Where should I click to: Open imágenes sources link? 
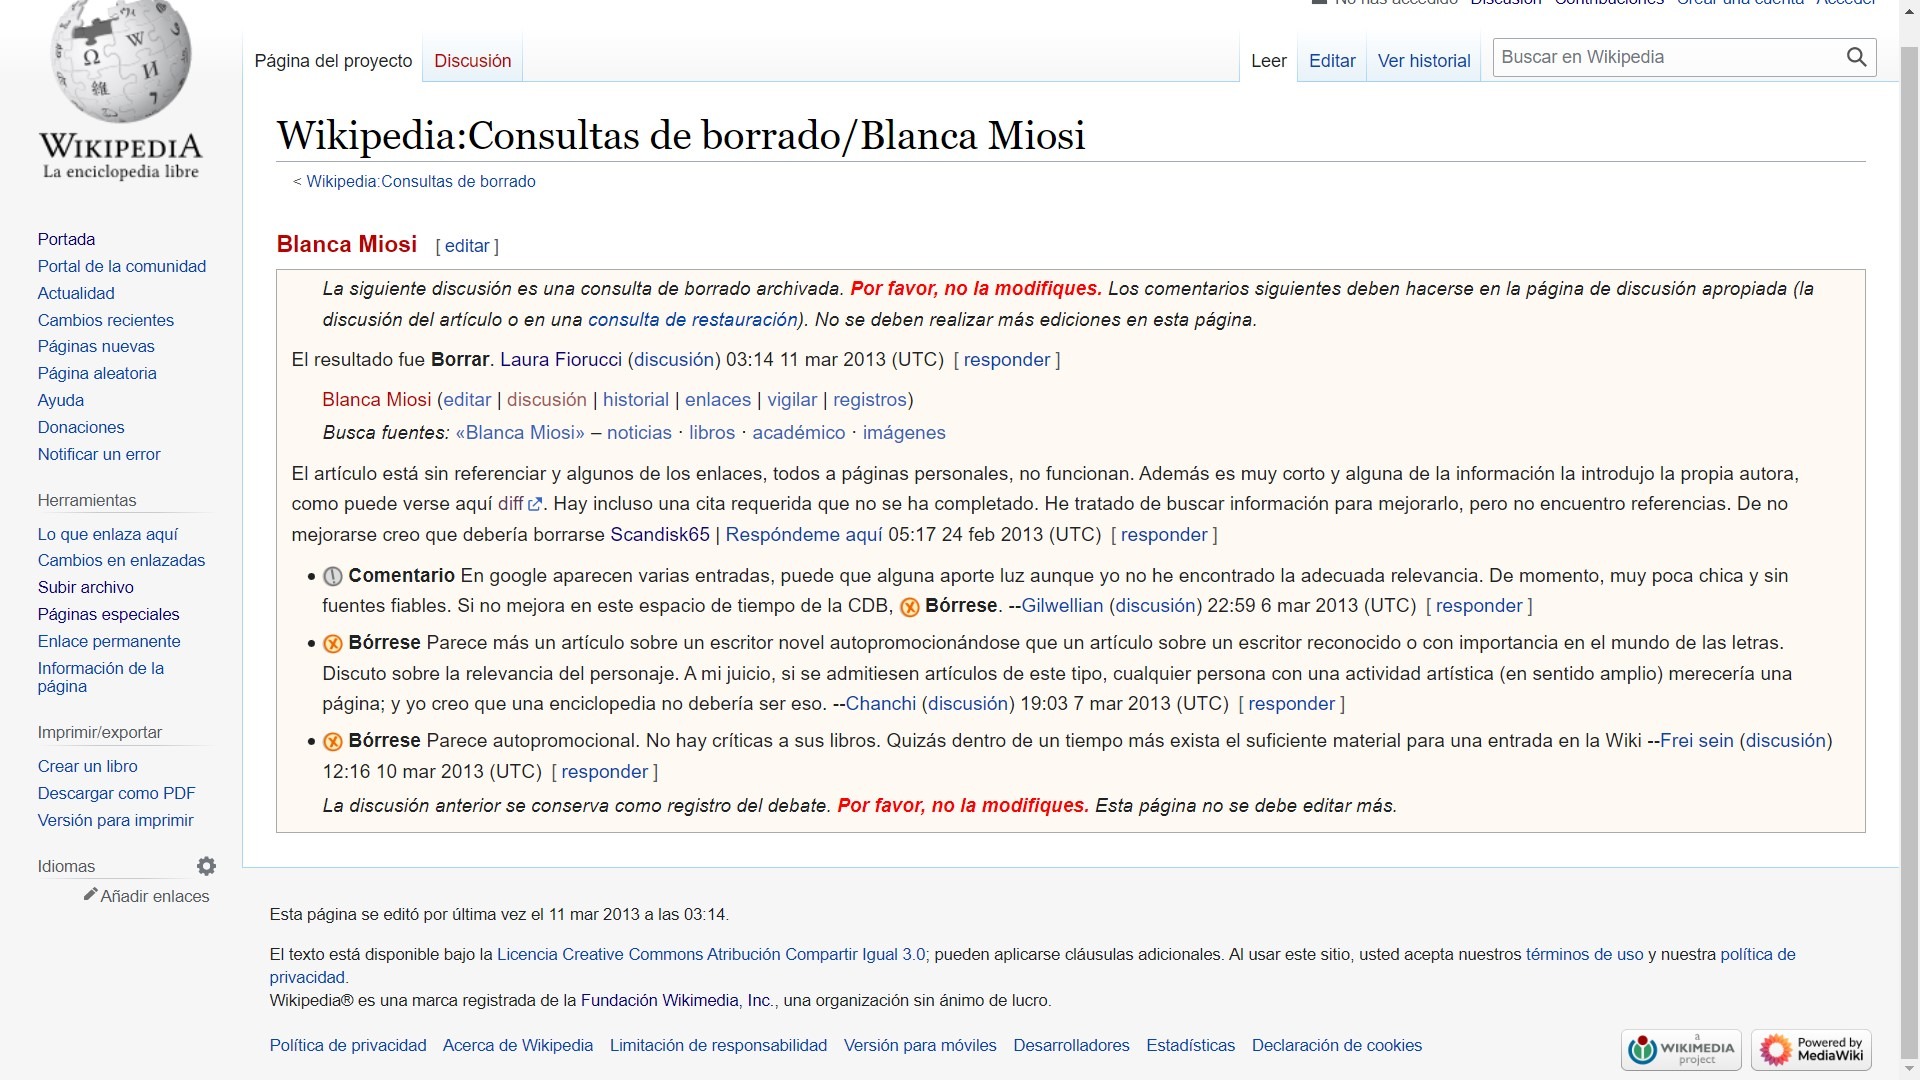coord(904,433)
